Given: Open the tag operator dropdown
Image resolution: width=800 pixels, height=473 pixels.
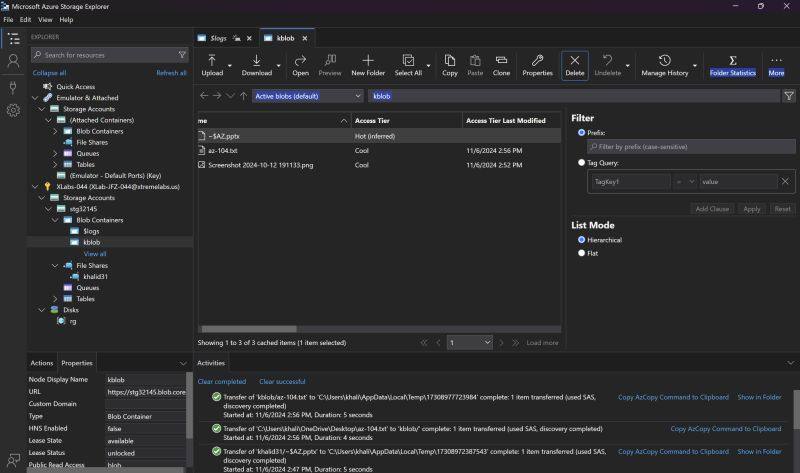Looking at the screenshot, I should click(x=685, y=181).
